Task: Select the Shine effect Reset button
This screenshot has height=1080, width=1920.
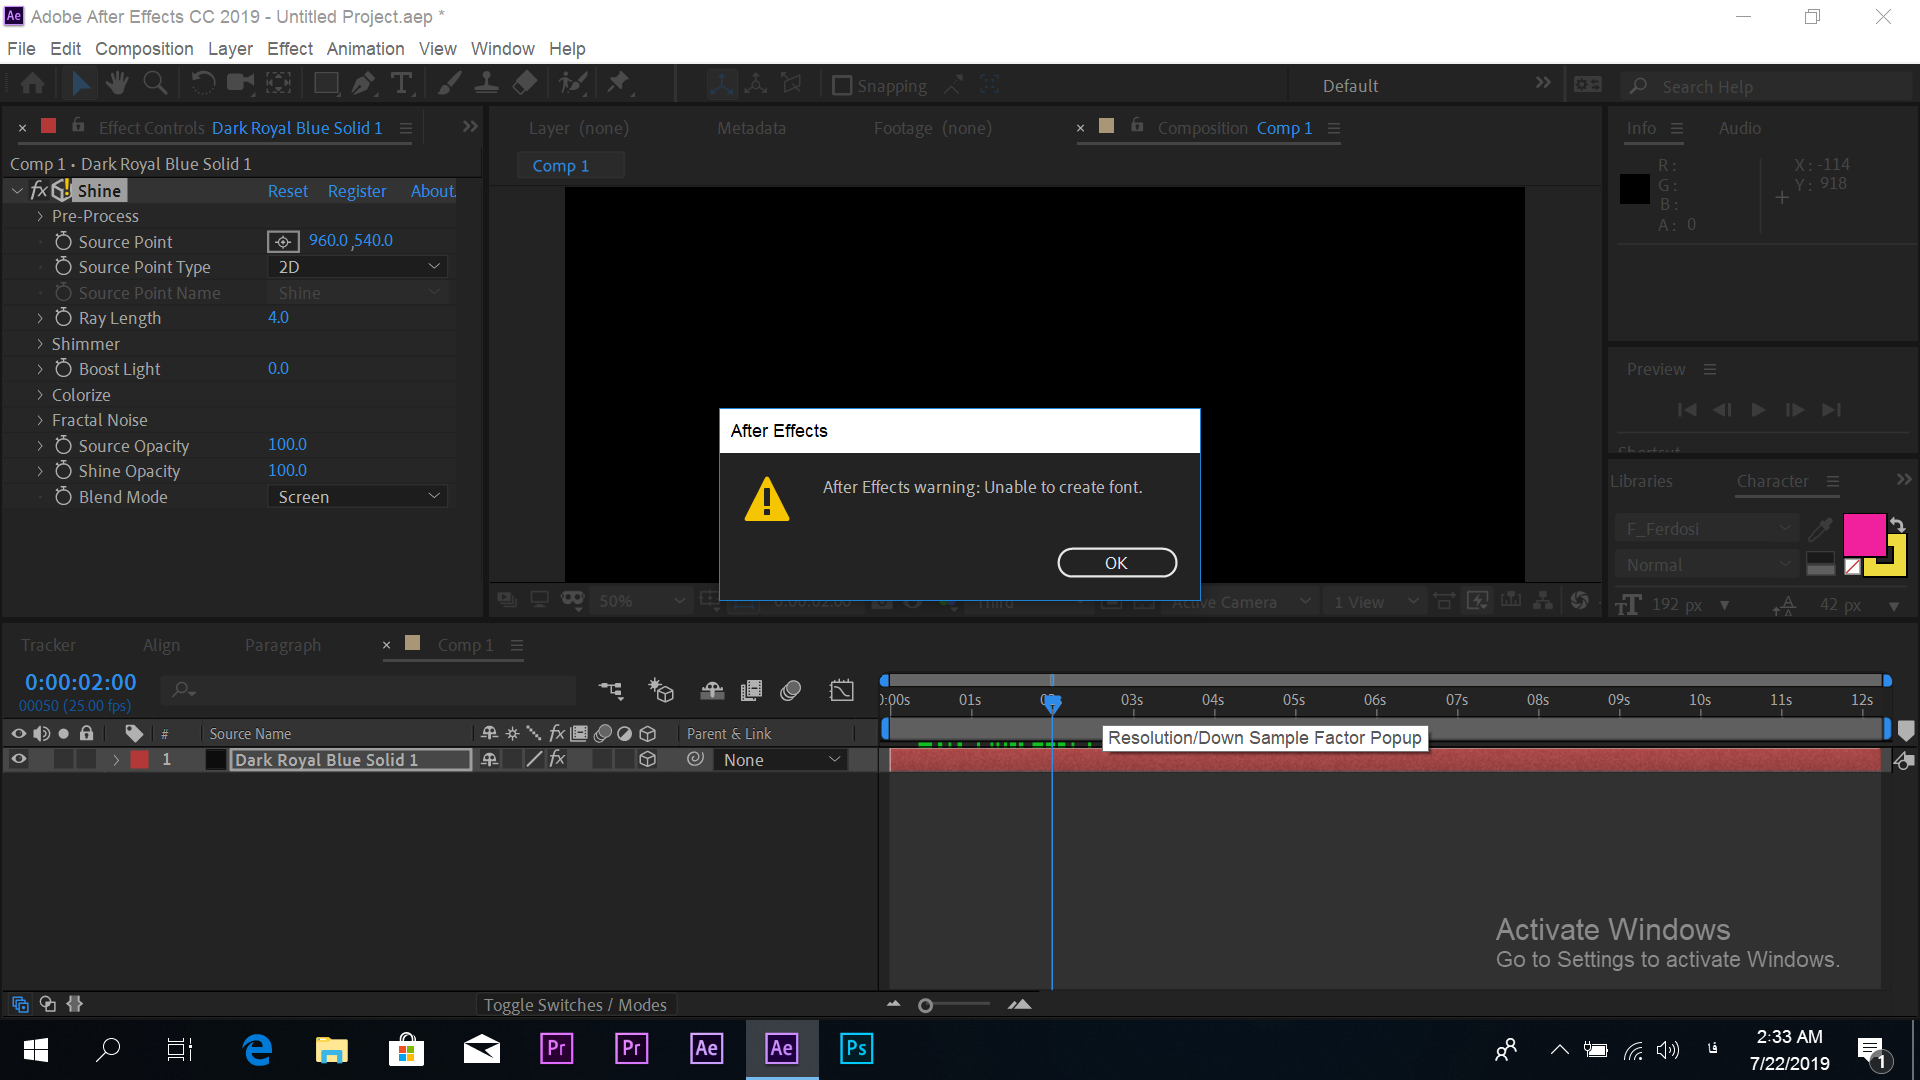Action: [x=286, y=191]
